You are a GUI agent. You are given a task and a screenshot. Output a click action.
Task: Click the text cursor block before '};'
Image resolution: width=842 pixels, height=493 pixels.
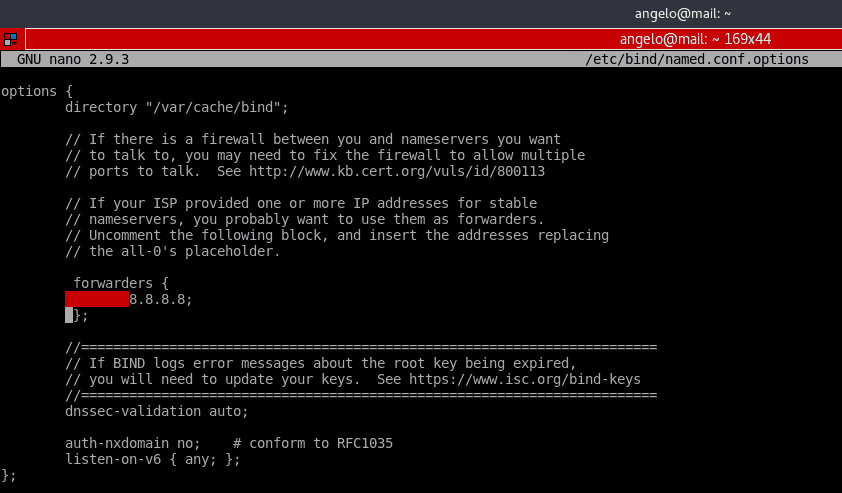(x=69, y=315)
